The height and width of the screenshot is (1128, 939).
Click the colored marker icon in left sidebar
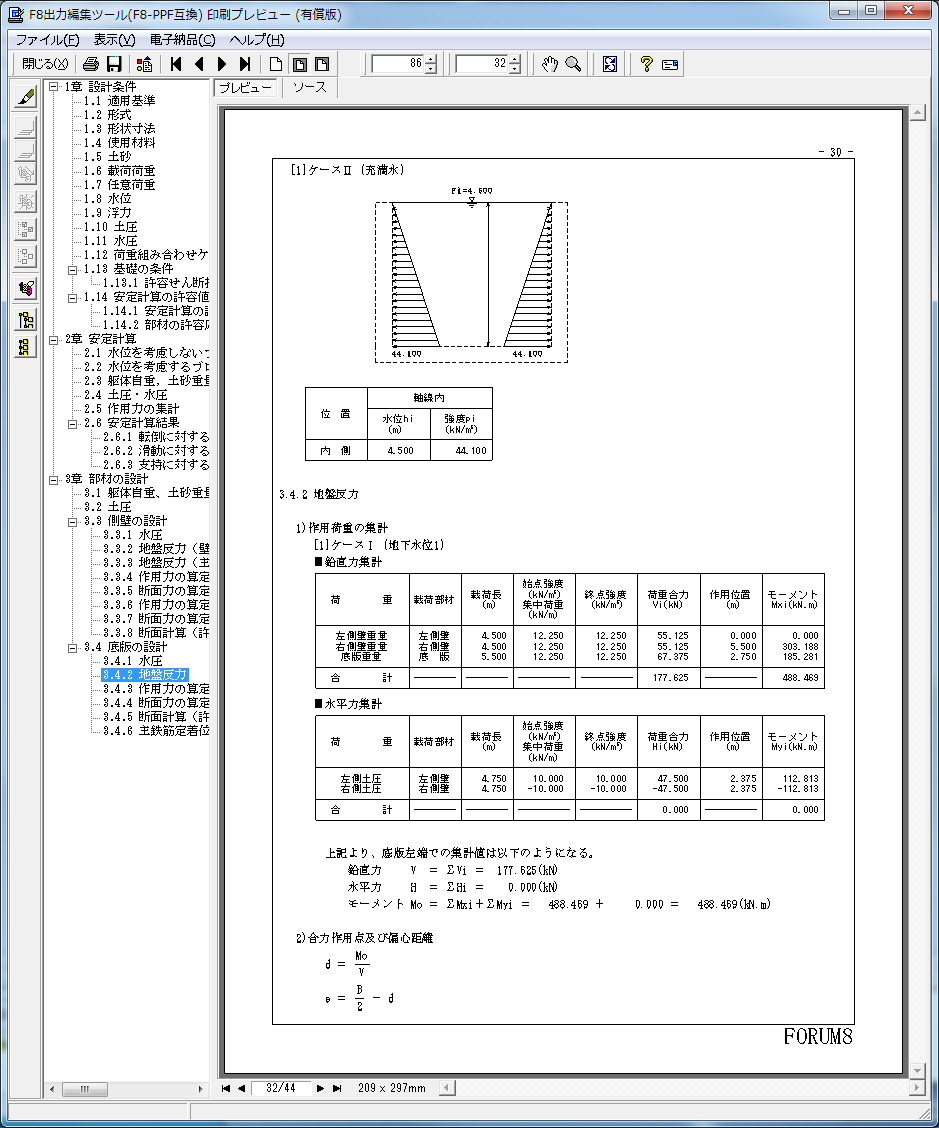pyautogui.click(x=25, y=288)
